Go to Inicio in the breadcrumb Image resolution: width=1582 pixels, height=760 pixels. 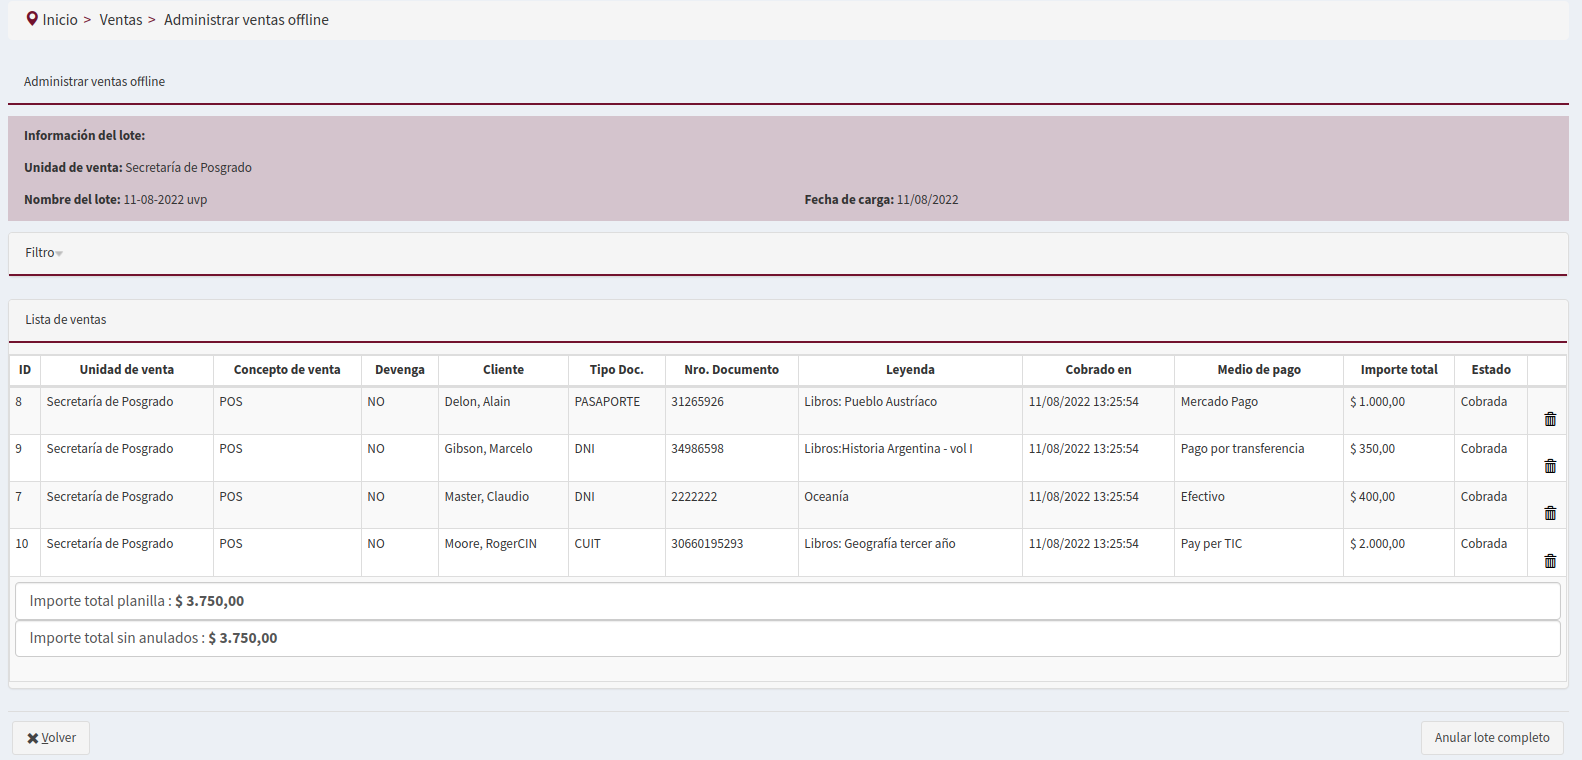(60, 20)
